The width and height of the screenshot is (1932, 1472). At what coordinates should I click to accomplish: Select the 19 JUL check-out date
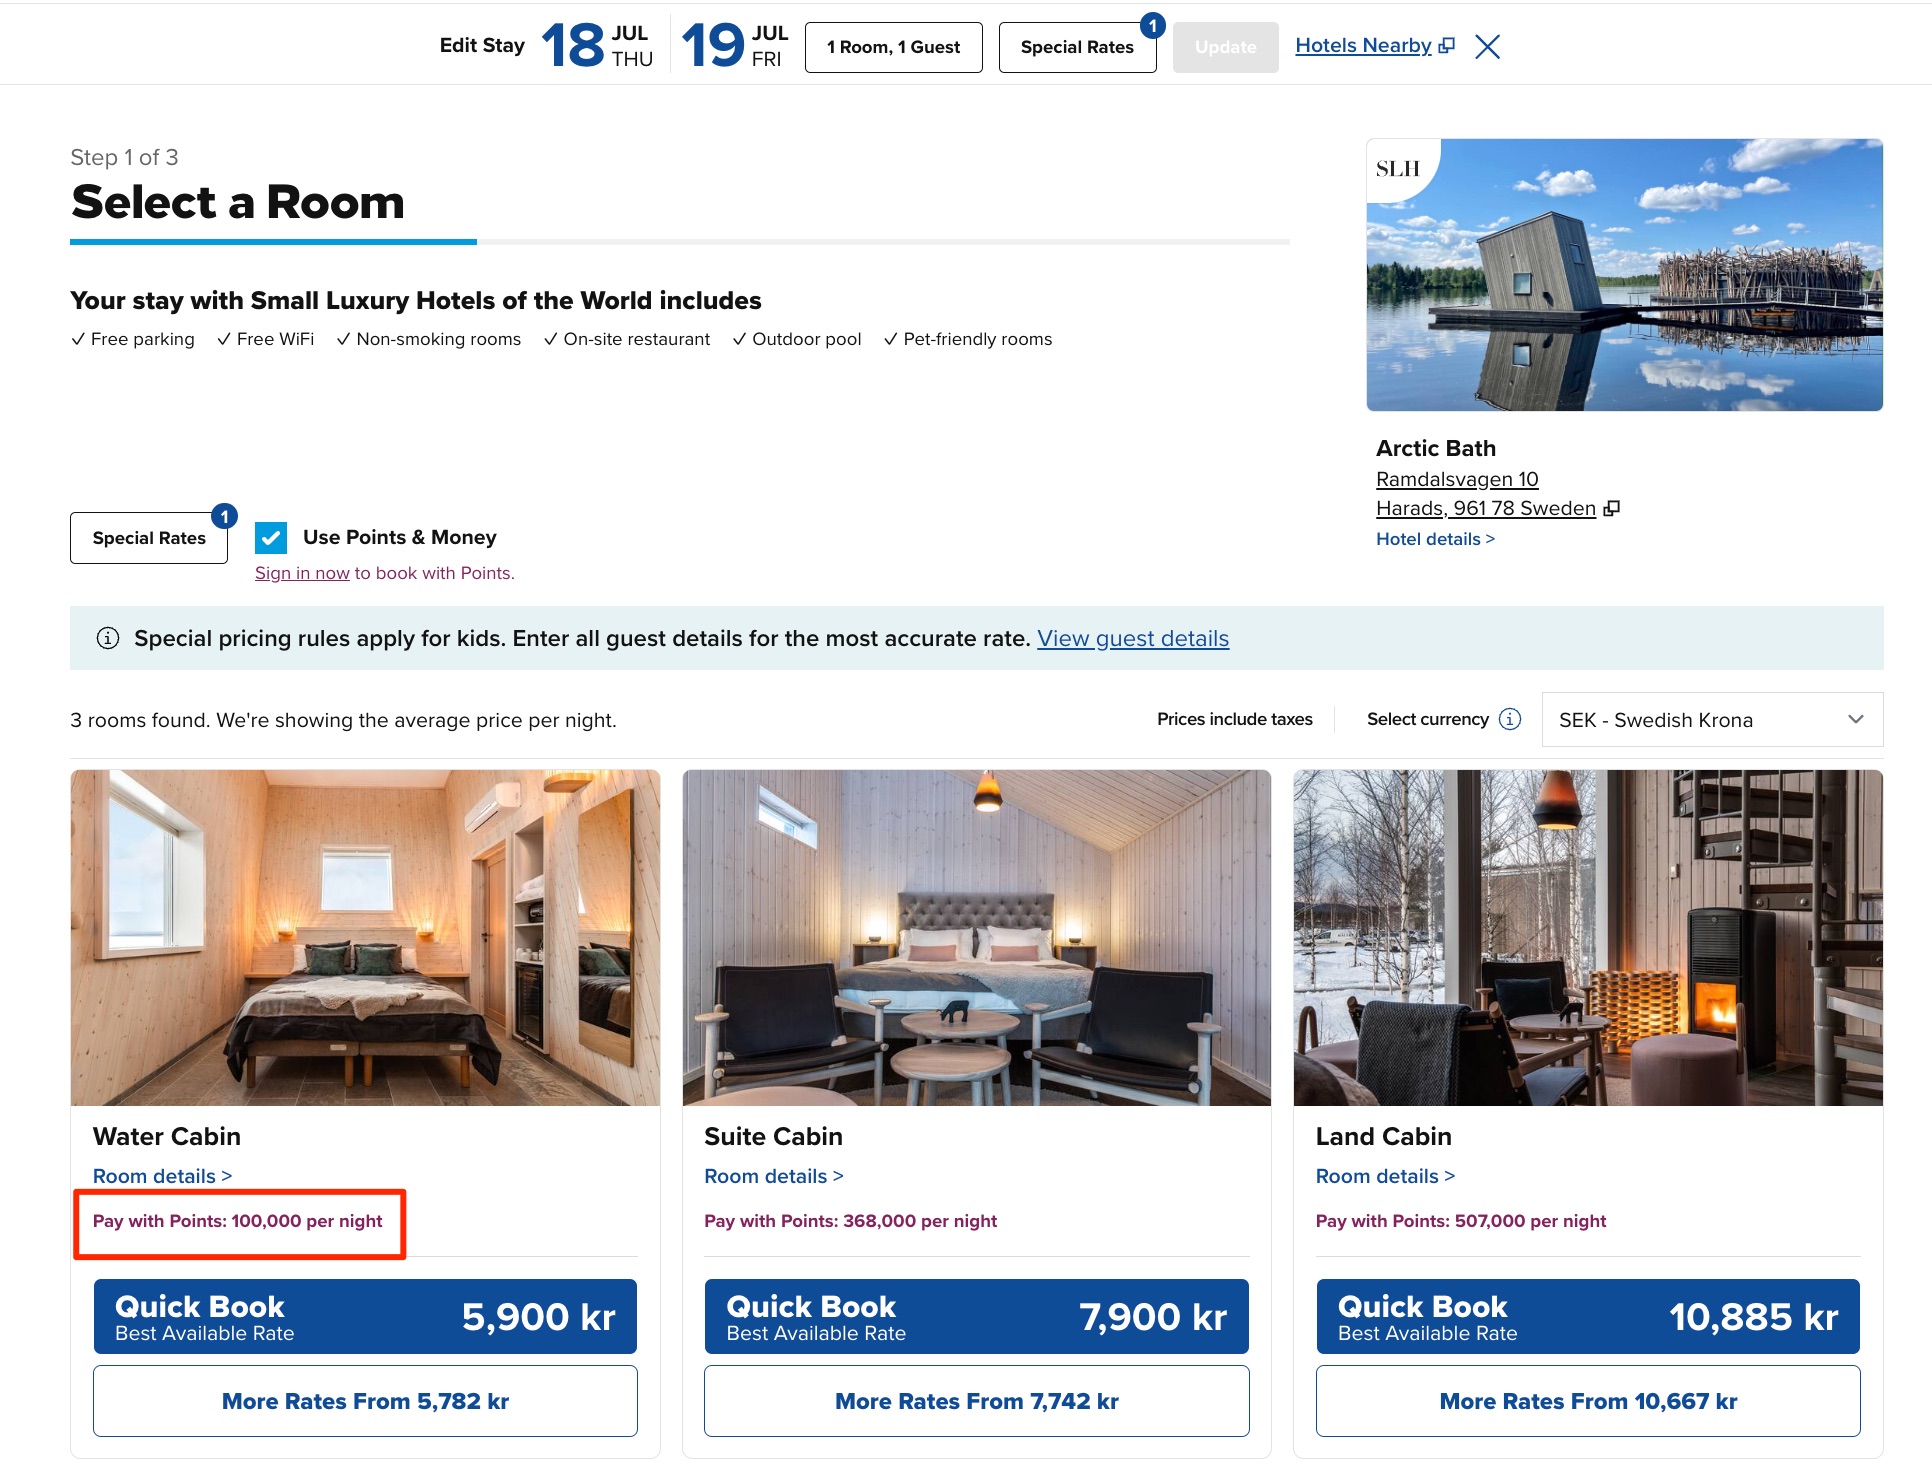pos(736,46)
